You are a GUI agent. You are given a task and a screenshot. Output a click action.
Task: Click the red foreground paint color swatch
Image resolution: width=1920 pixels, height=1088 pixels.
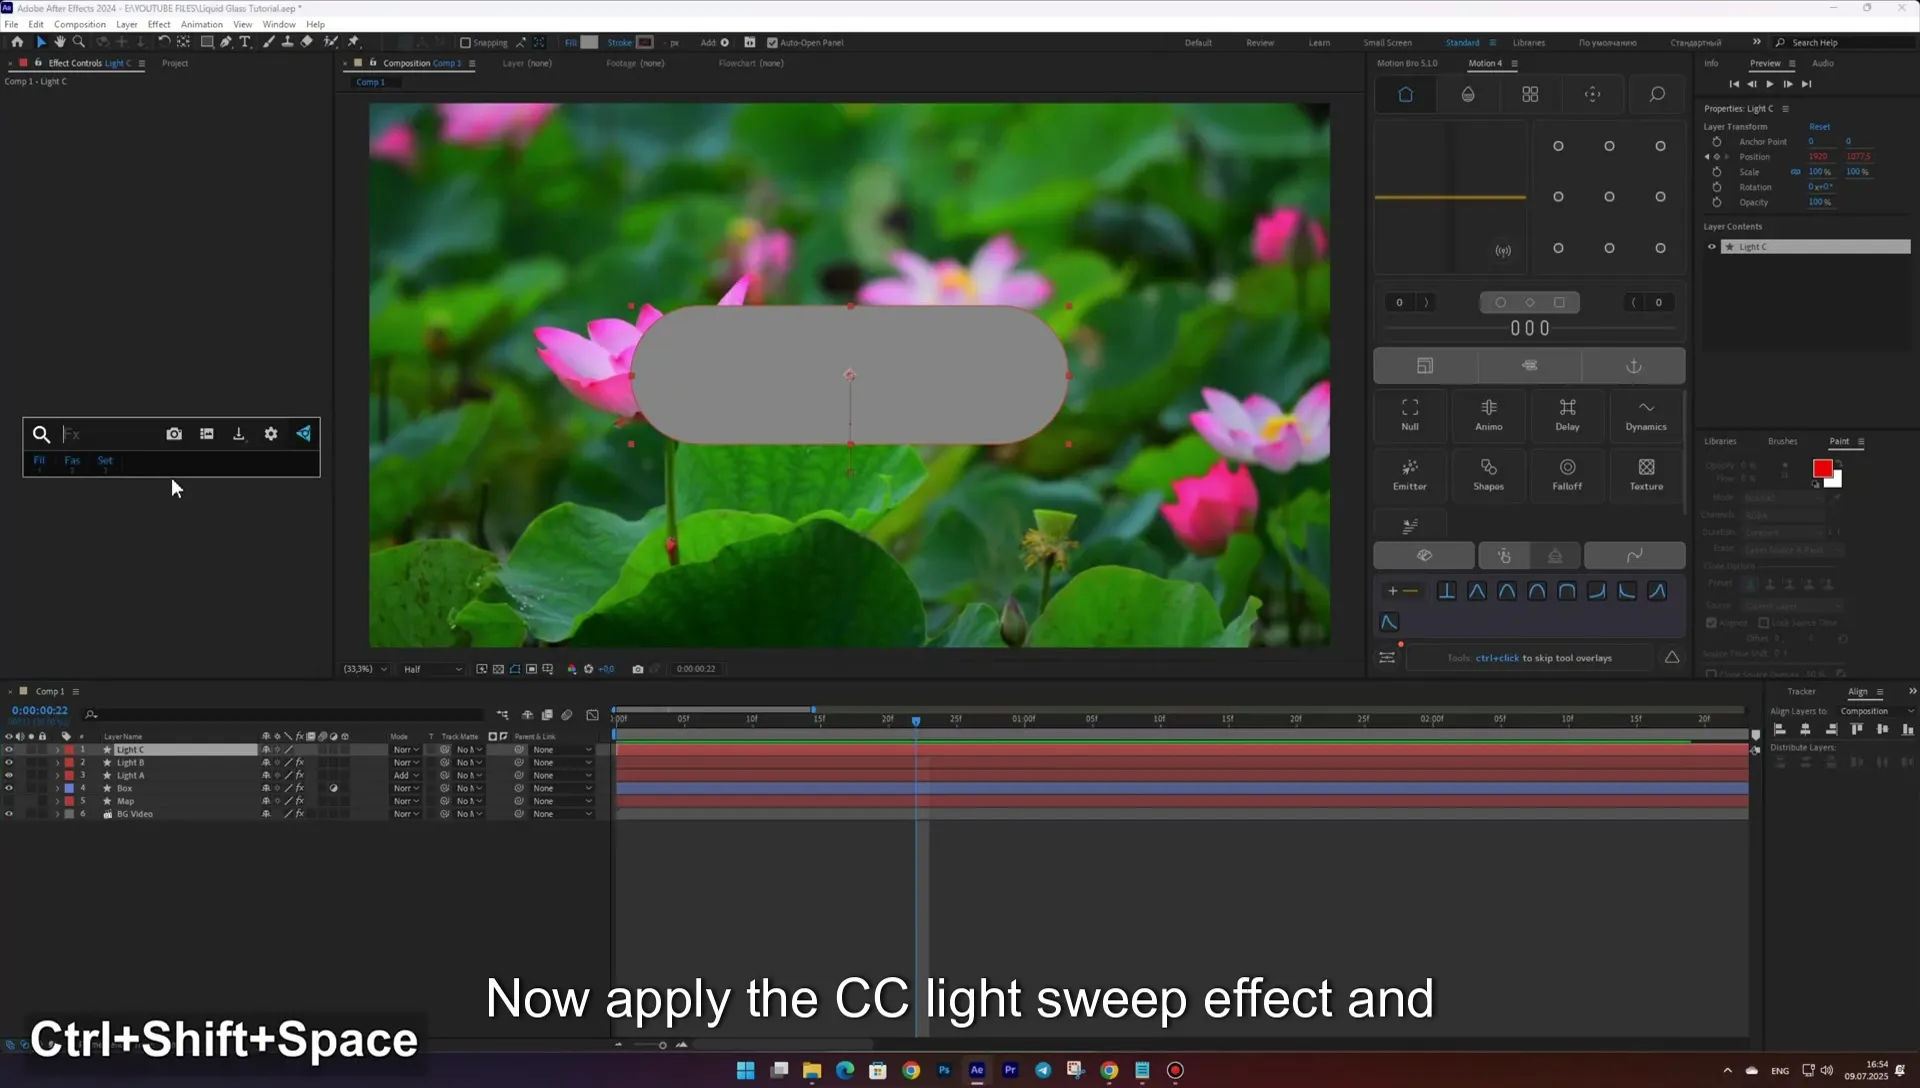click(1822, 468)
